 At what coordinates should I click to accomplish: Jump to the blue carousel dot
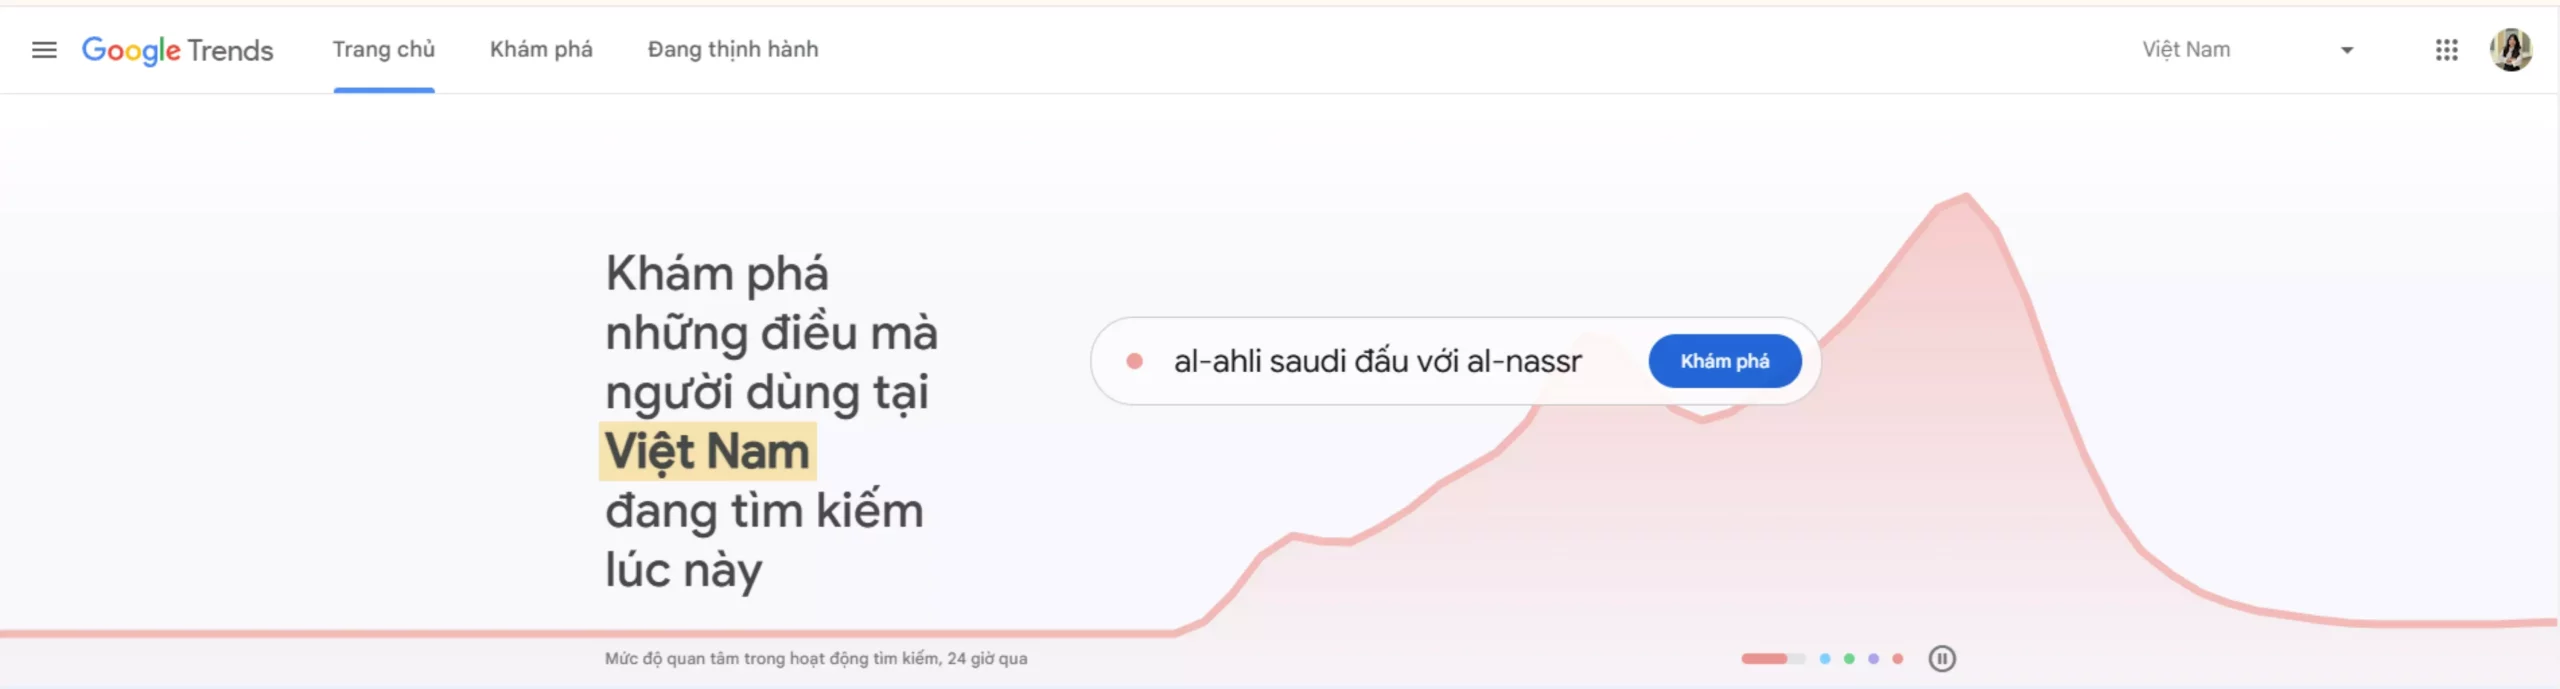tap(1825, 659)
